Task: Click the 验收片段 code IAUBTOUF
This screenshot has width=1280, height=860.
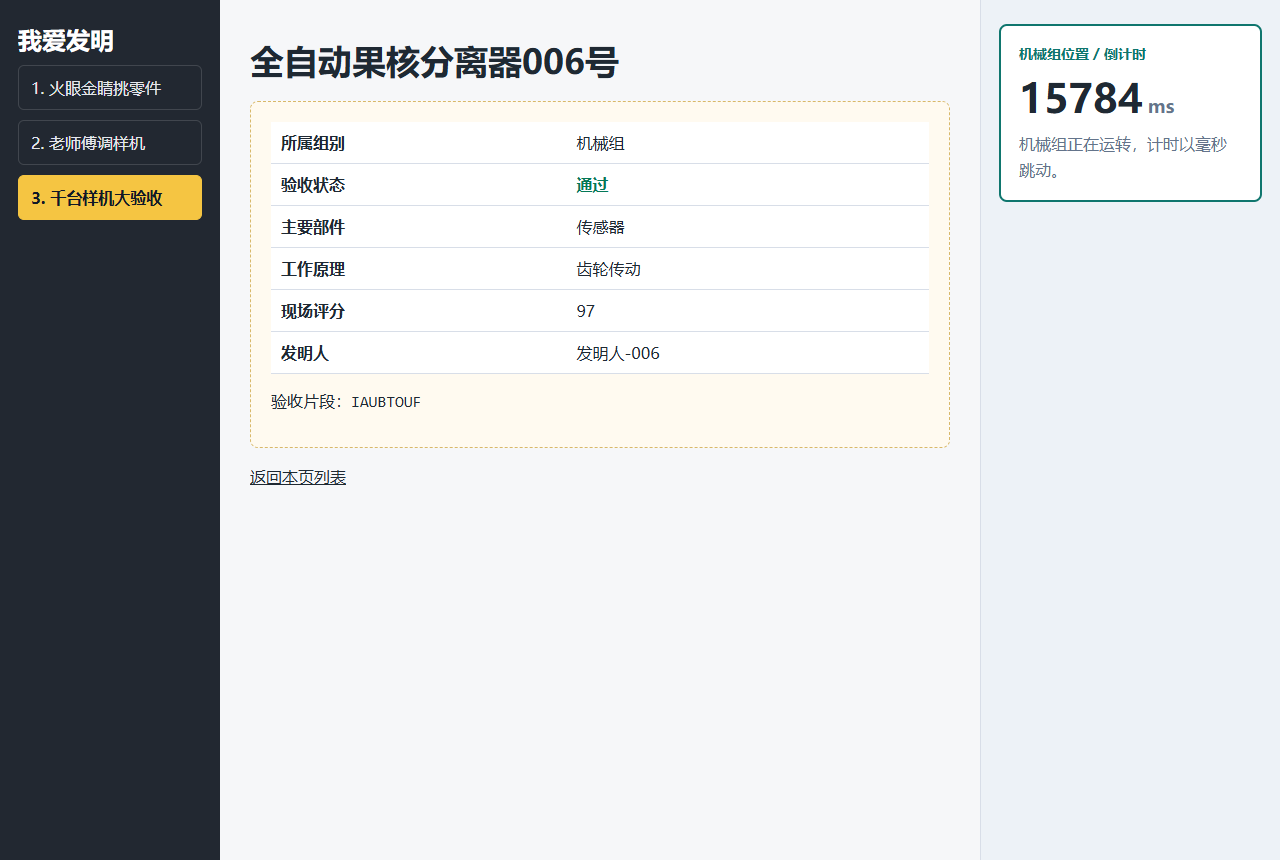Action: point(386,402)
